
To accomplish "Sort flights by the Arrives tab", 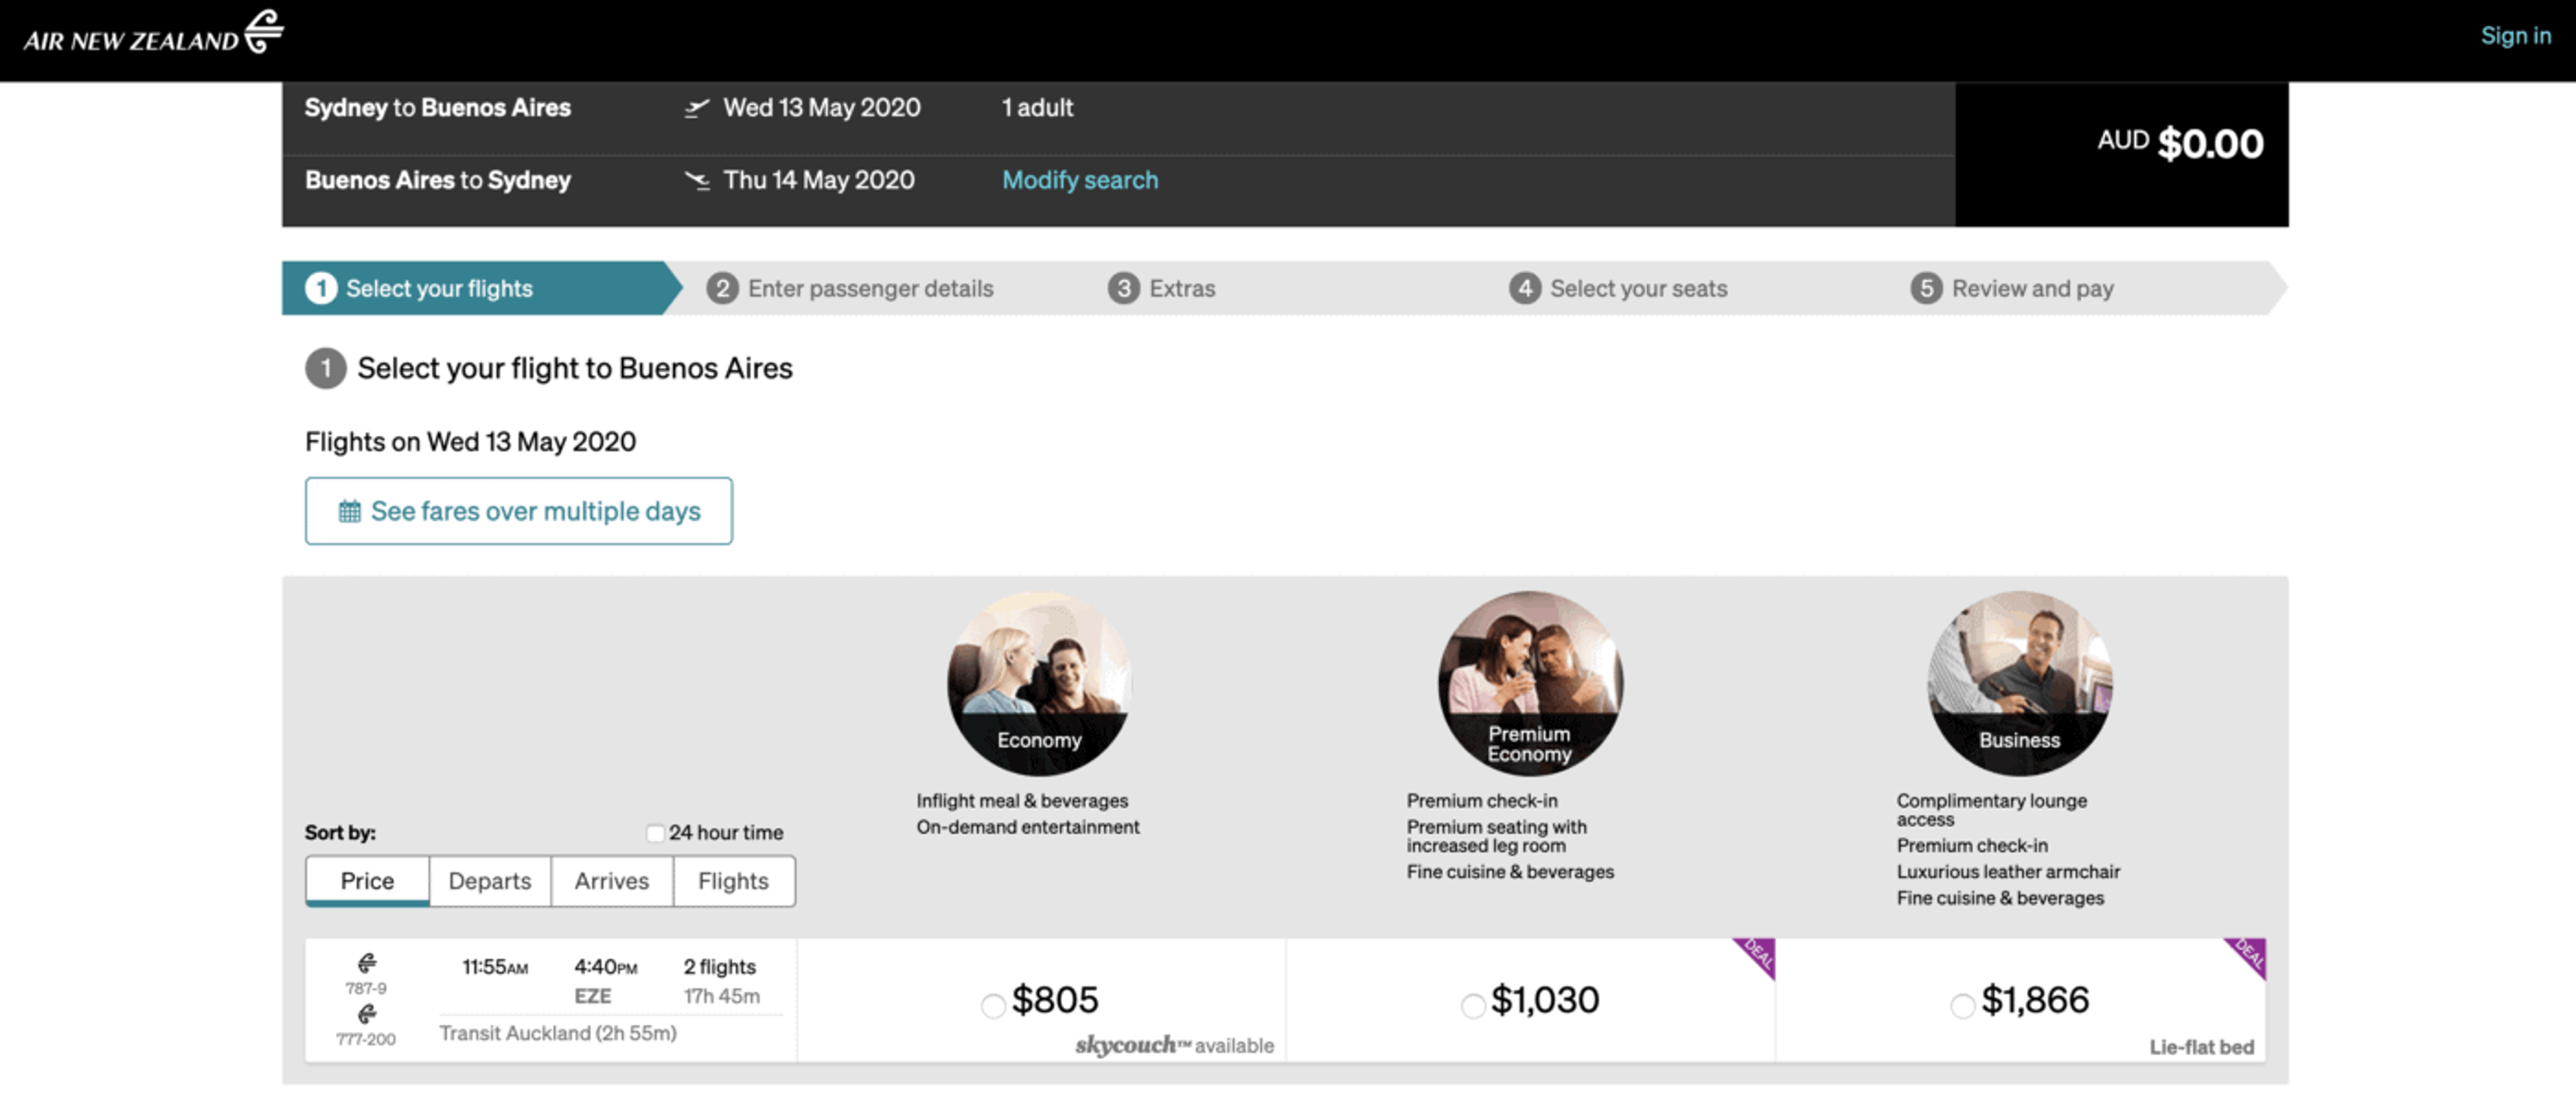I will click(x=611, y=881).
